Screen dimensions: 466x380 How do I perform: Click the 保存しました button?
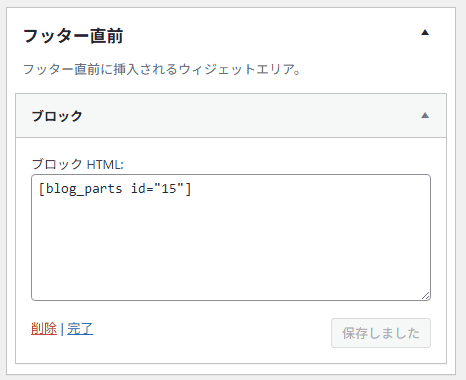(x=381, y=333)
